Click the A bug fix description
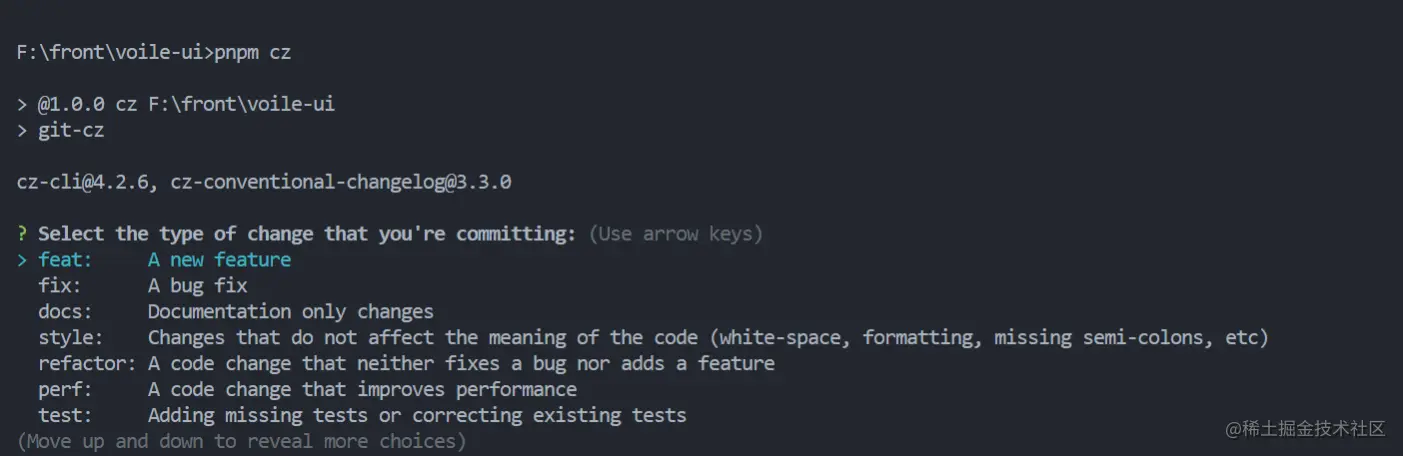1403x456 pixels. pos(197,286)
